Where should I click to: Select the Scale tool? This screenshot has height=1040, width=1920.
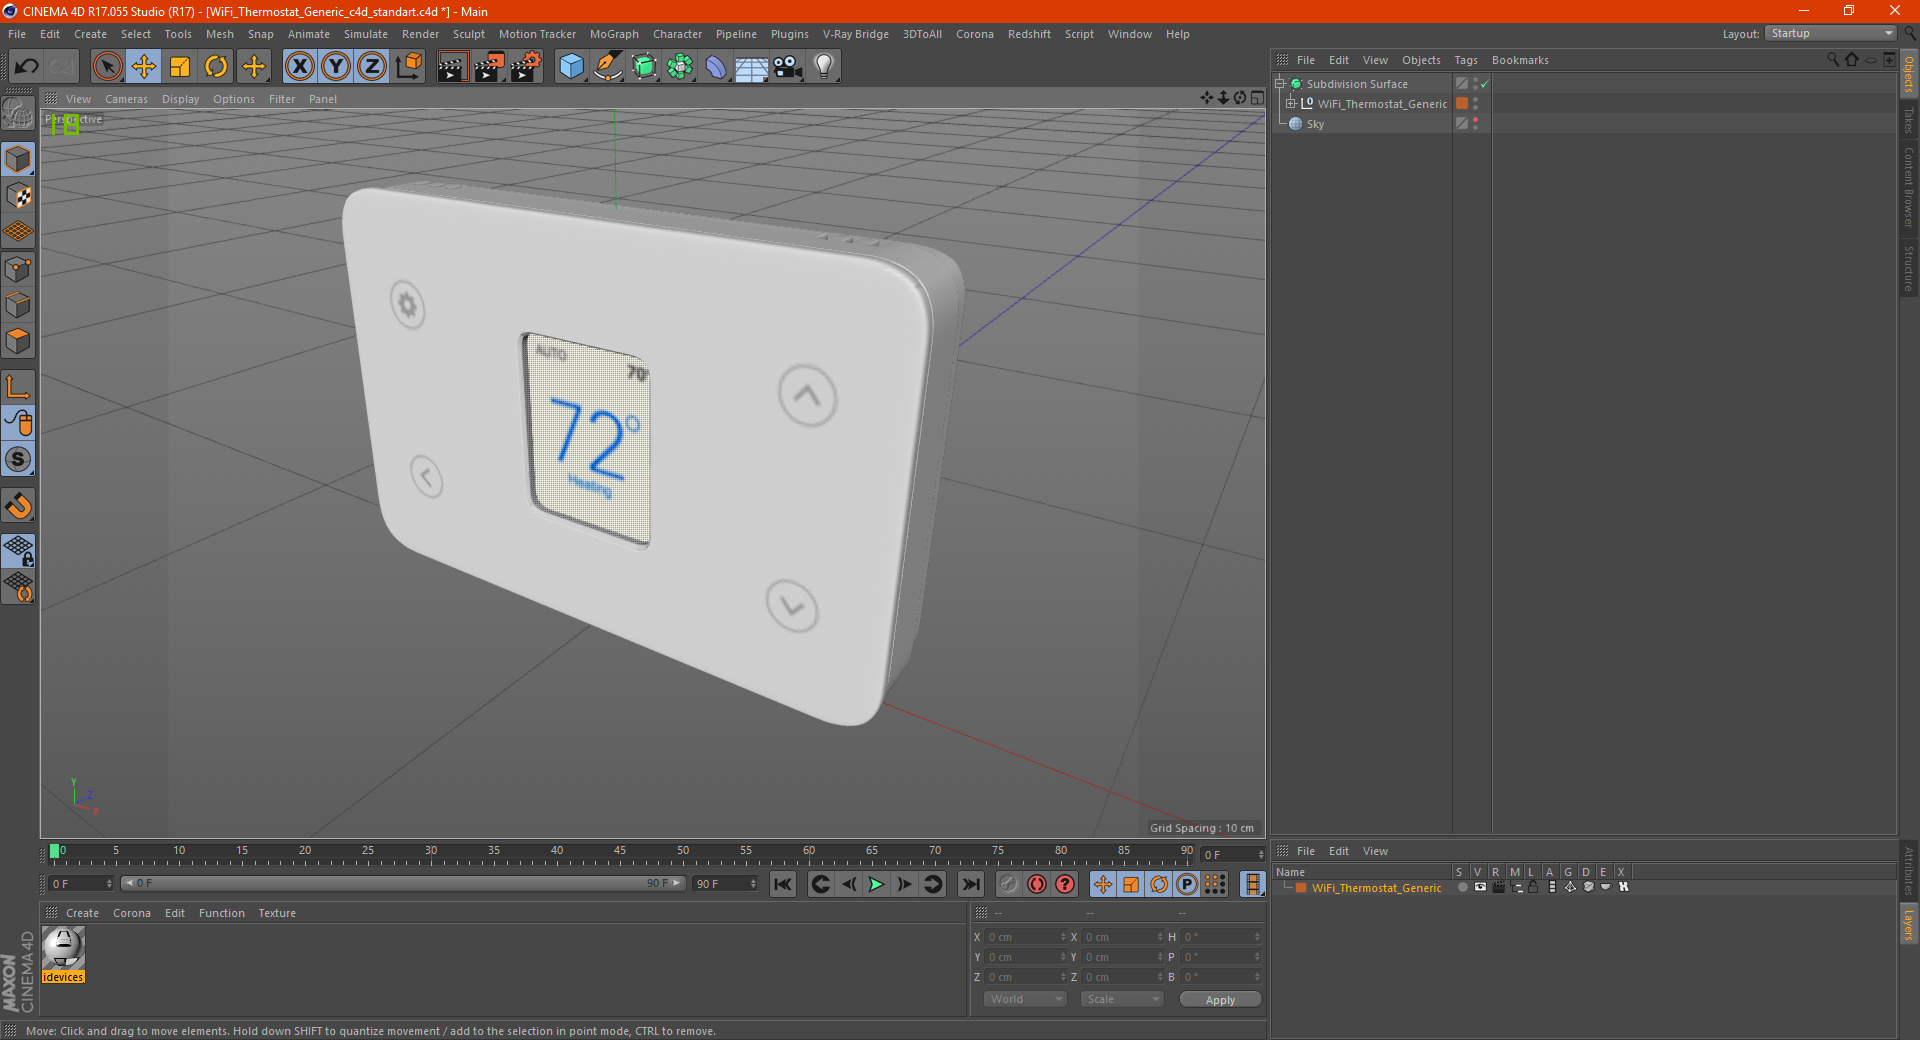(180, 67)
